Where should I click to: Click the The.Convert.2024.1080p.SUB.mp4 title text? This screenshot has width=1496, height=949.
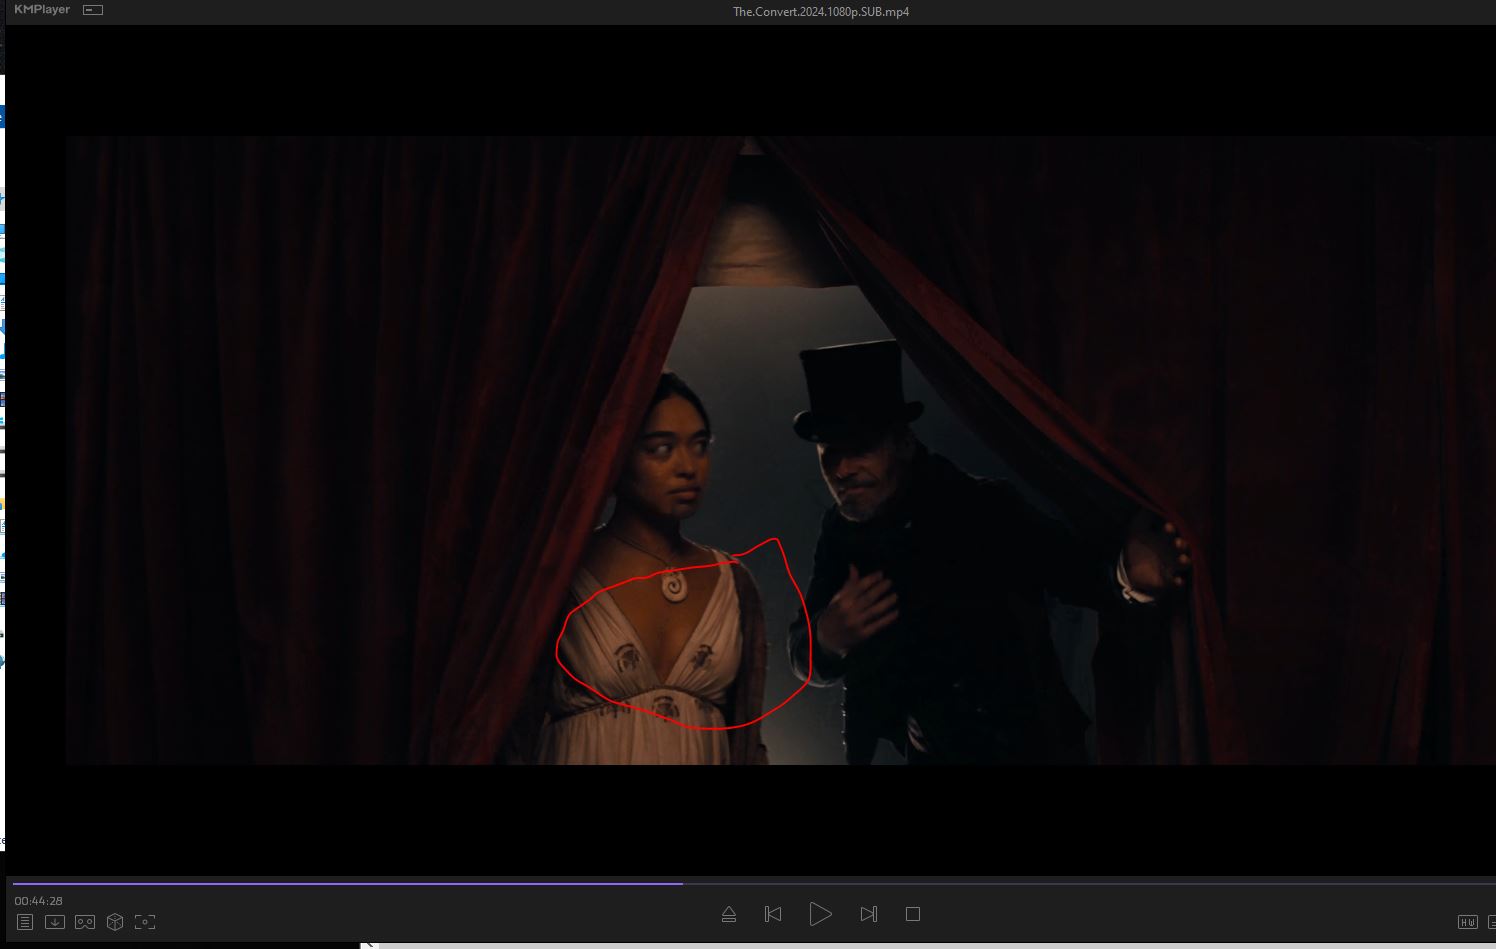(x=820, y=12)
